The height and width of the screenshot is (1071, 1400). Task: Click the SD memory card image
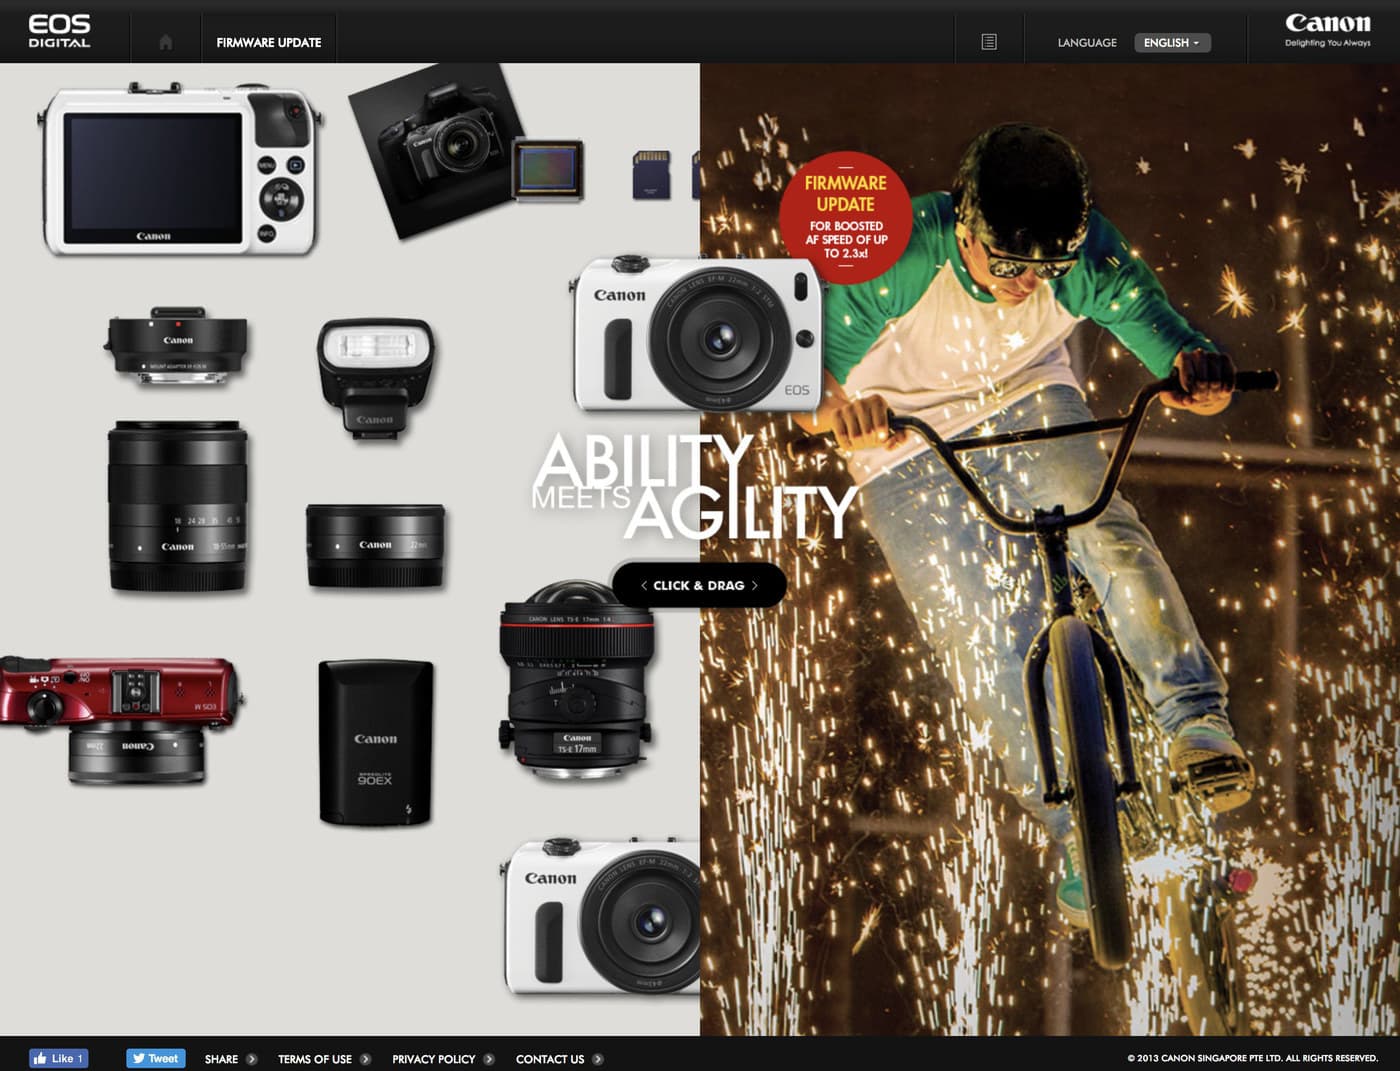pos(652,174)
